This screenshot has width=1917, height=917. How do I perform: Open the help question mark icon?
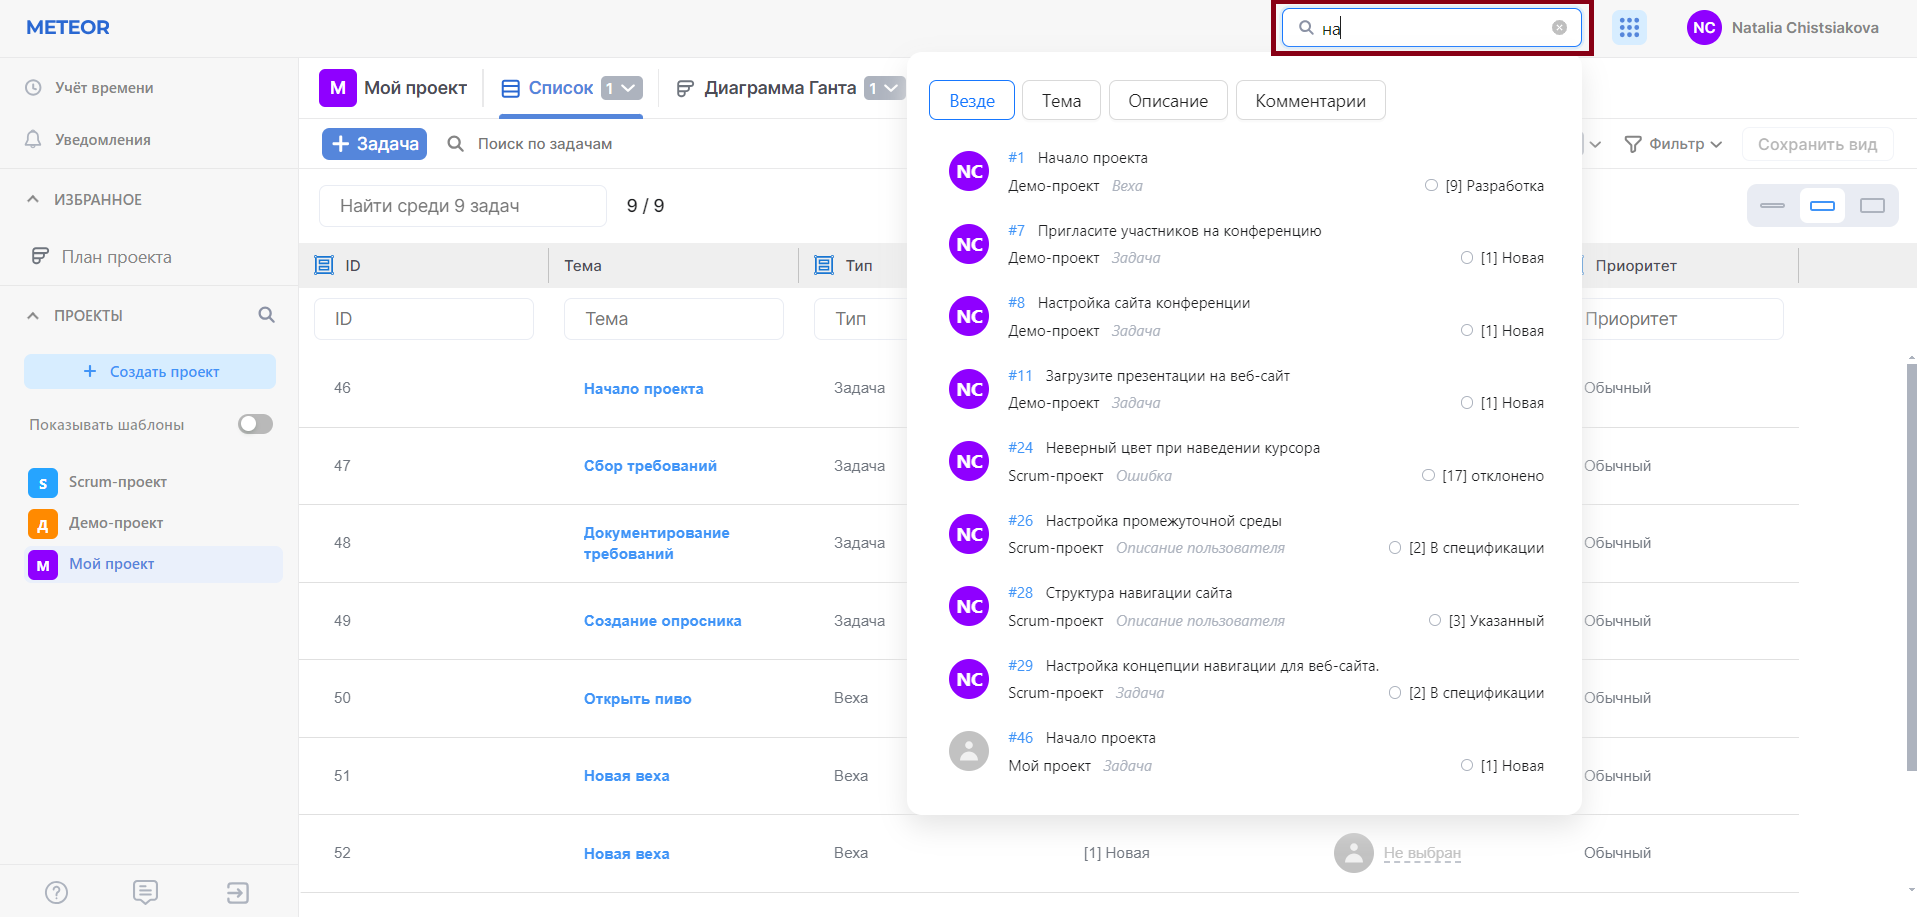point(57,892)
